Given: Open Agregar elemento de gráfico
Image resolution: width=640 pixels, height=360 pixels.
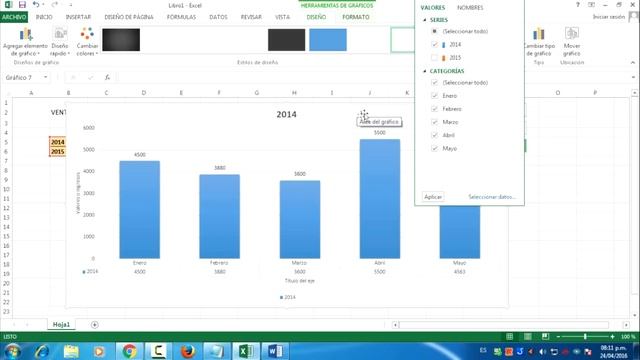Looking at the screenshot, I should click(x=25, y=42).
